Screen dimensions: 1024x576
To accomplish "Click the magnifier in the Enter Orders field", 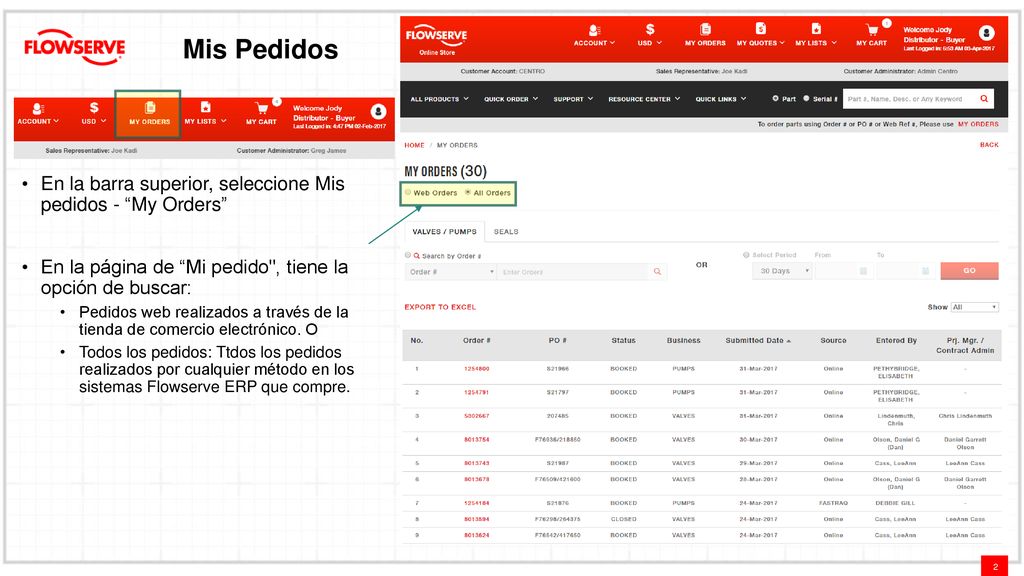I will [x=657, y=272].
